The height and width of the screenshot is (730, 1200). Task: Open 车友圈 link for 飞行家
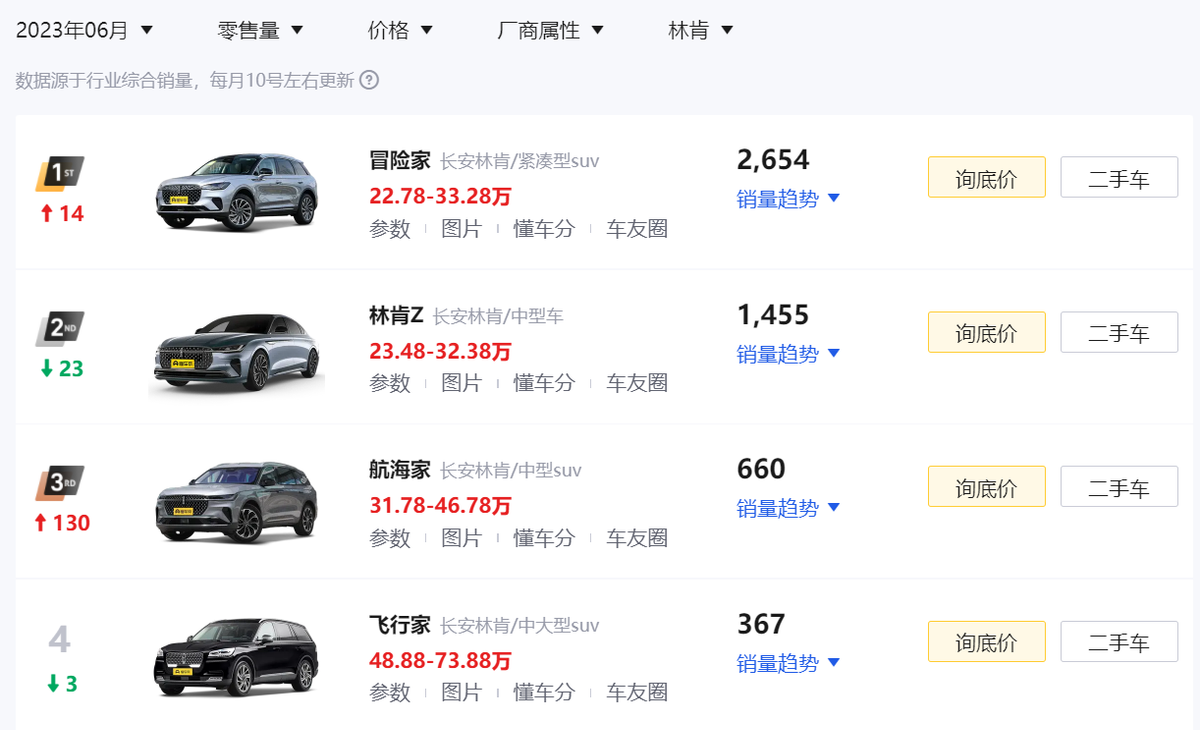coord(637,692)
